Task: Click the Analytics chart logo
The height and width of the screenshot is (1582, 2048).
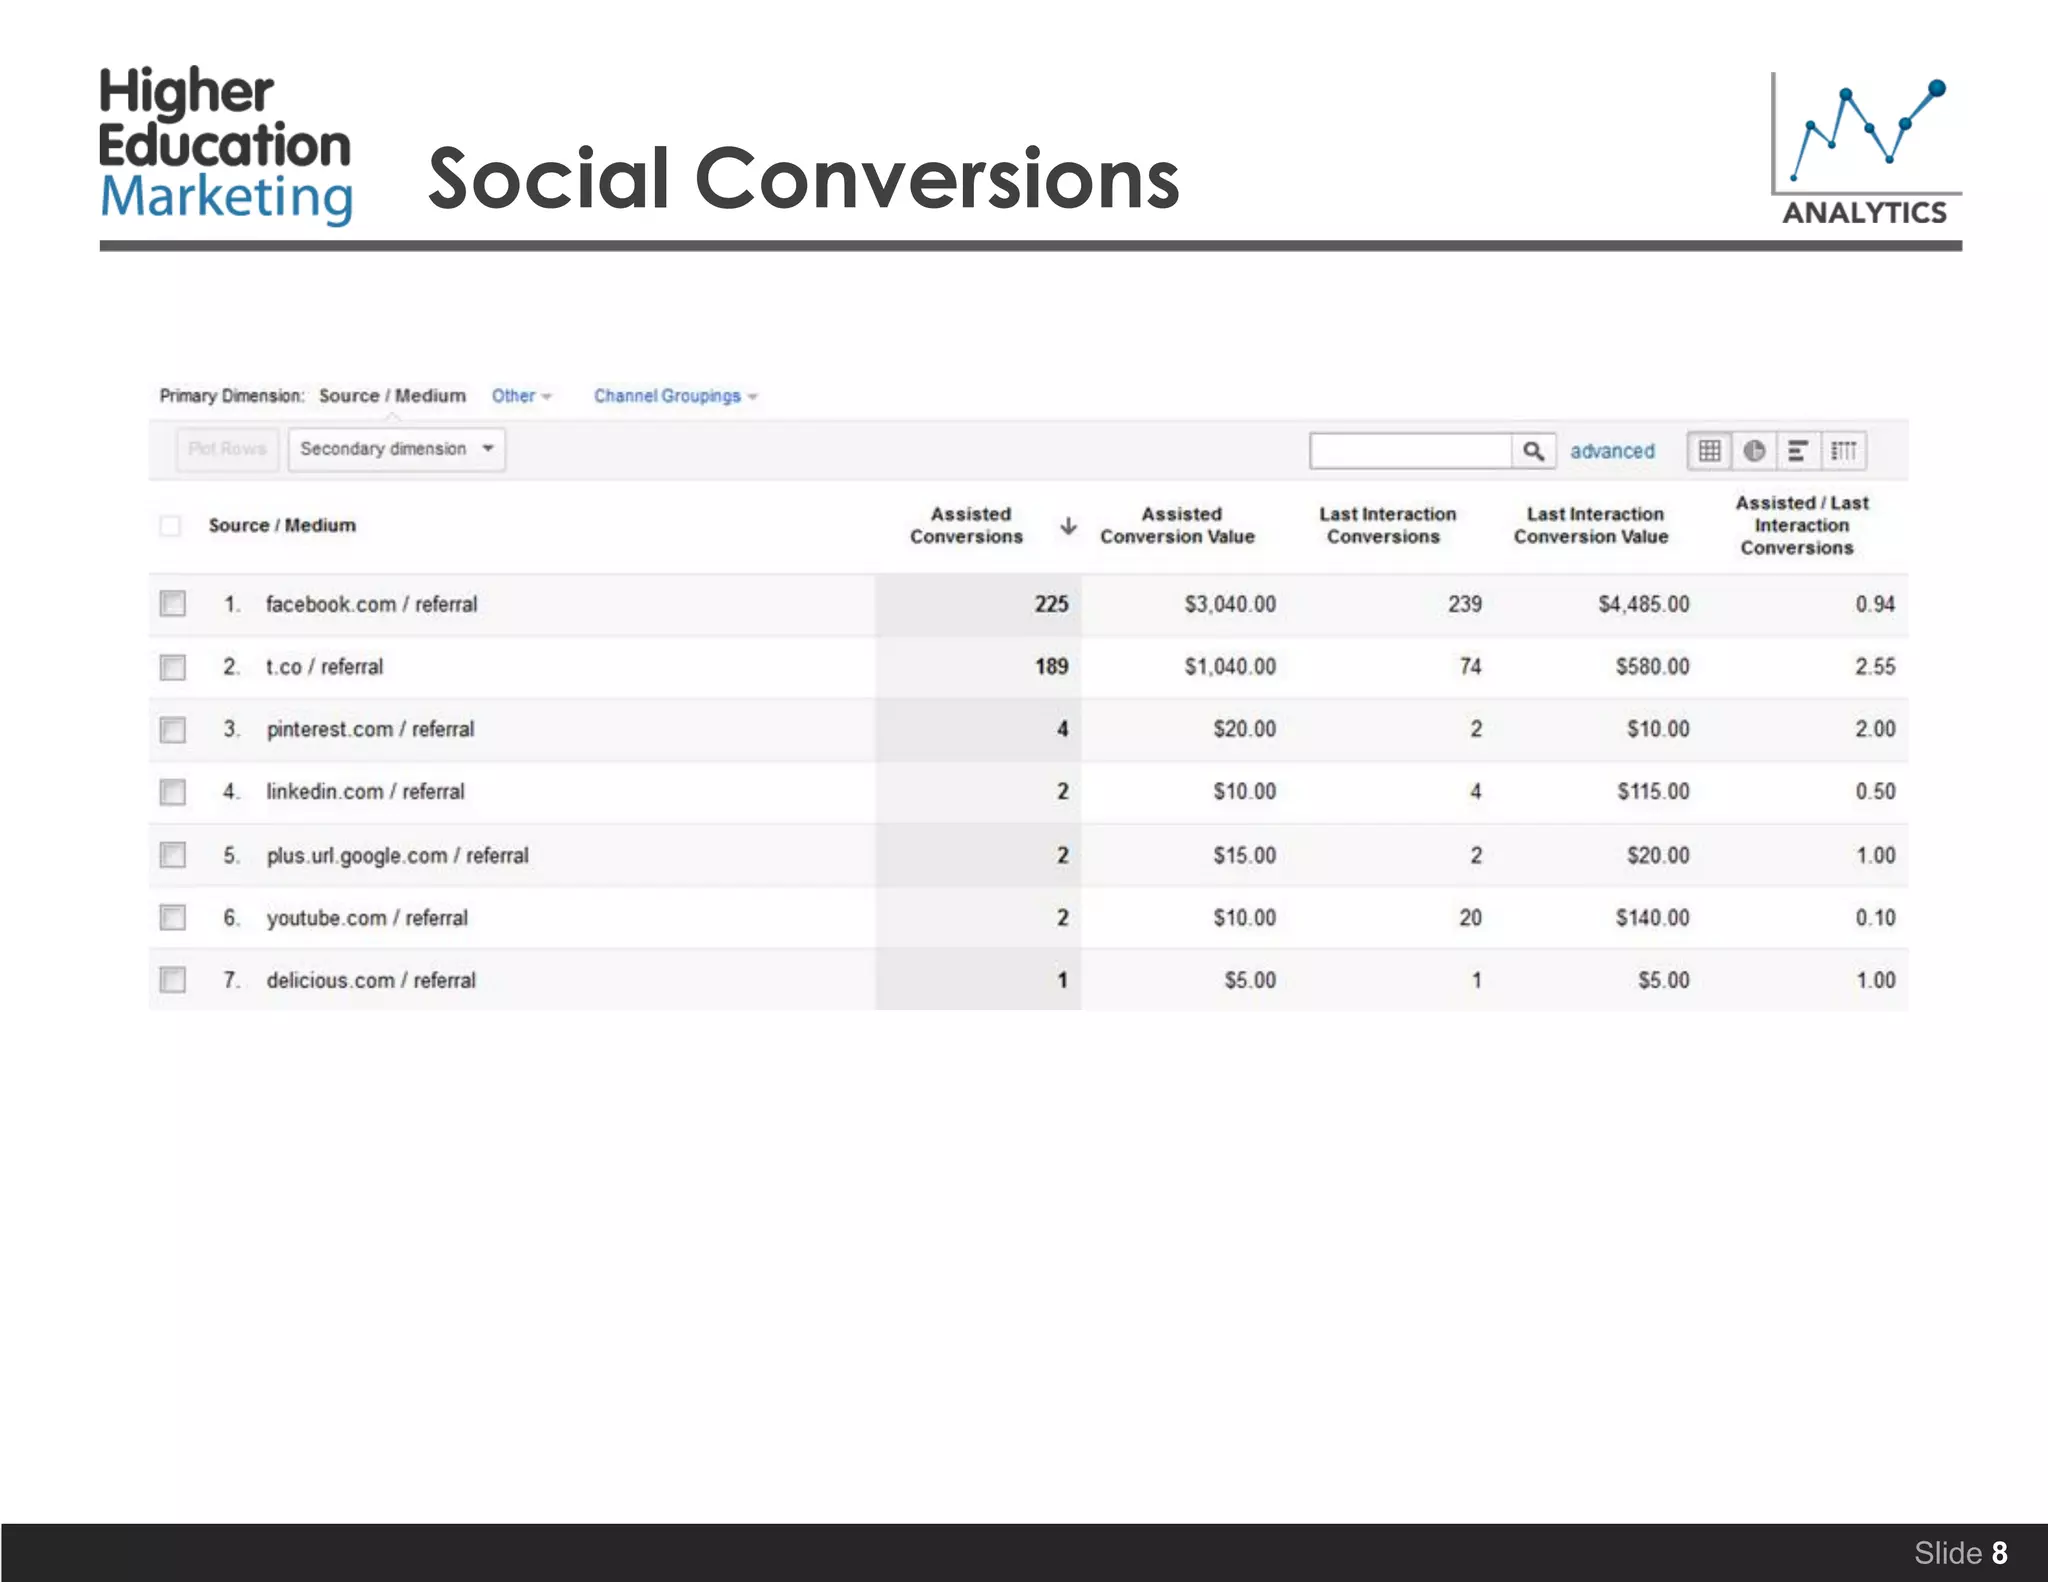Action: pyautogui.click(x=1865, y=149)
